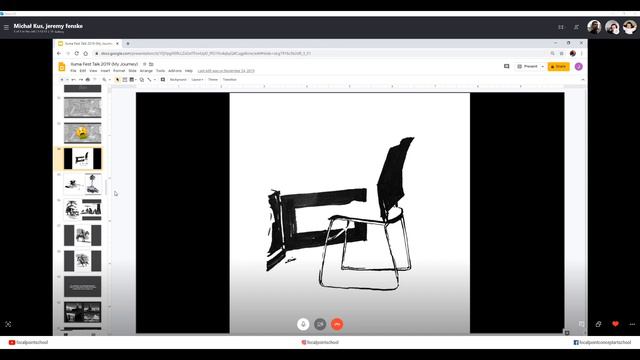
Task: Open the Insert menu
Action: pos(105,71)
